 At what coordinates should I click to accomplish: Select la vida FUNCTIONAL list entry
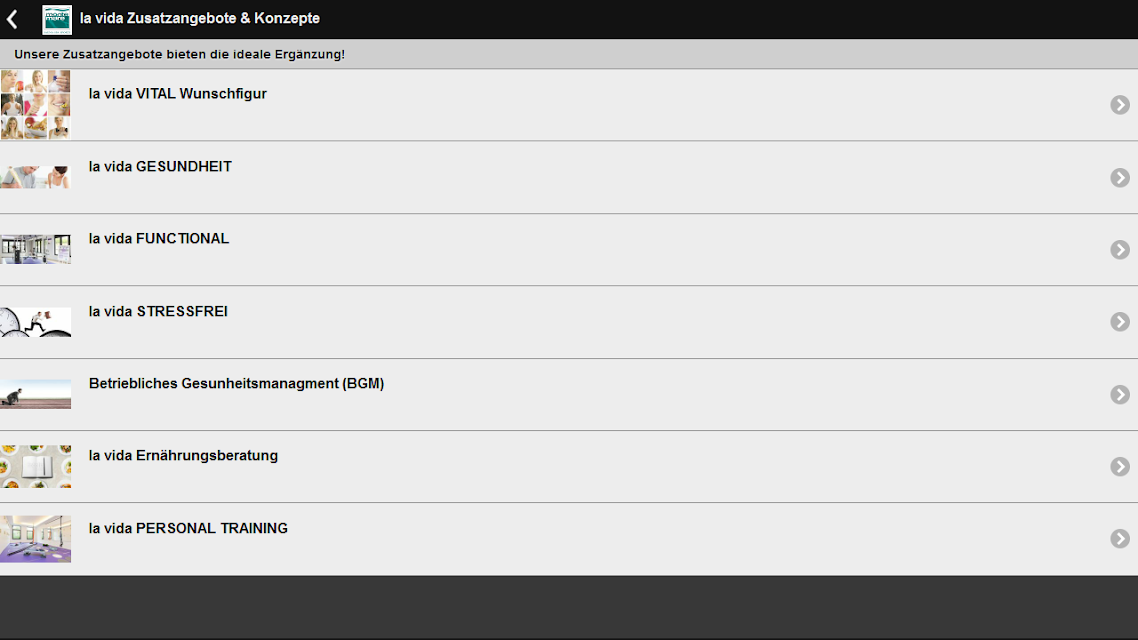click(x=569, y=250)
